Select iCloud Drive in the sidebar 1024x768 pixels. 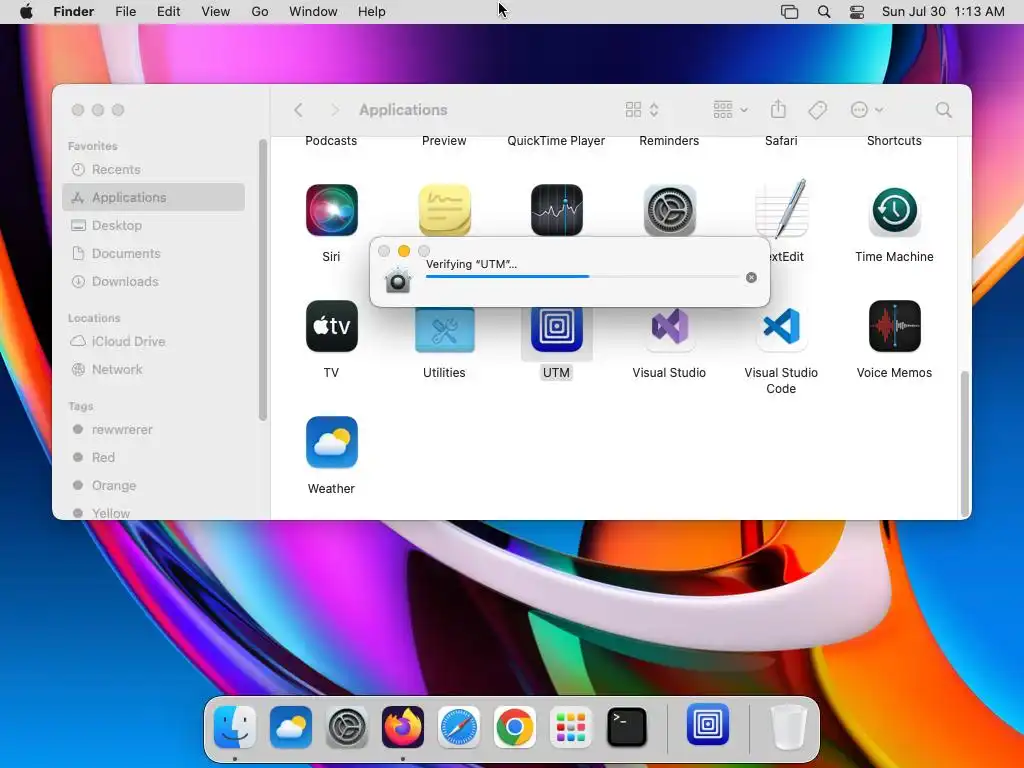click(153, 342)
